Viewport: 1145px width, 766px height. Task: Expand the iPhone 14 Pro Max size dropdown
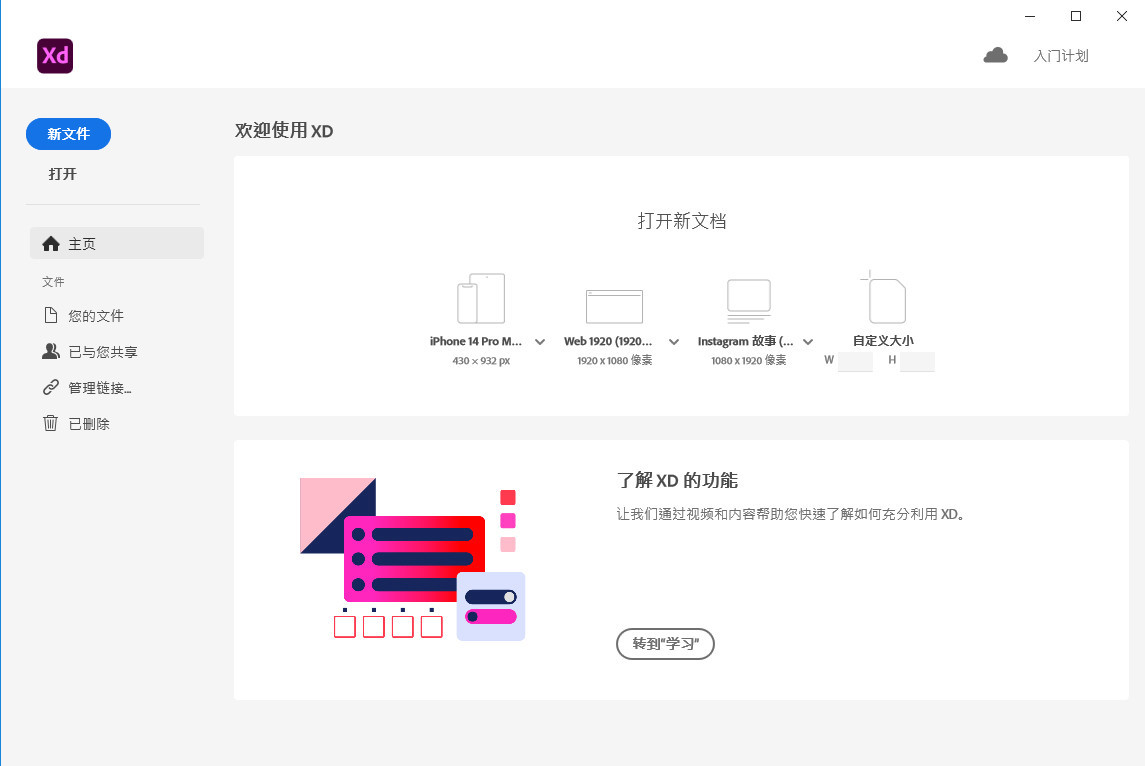(x=540, y=342)
